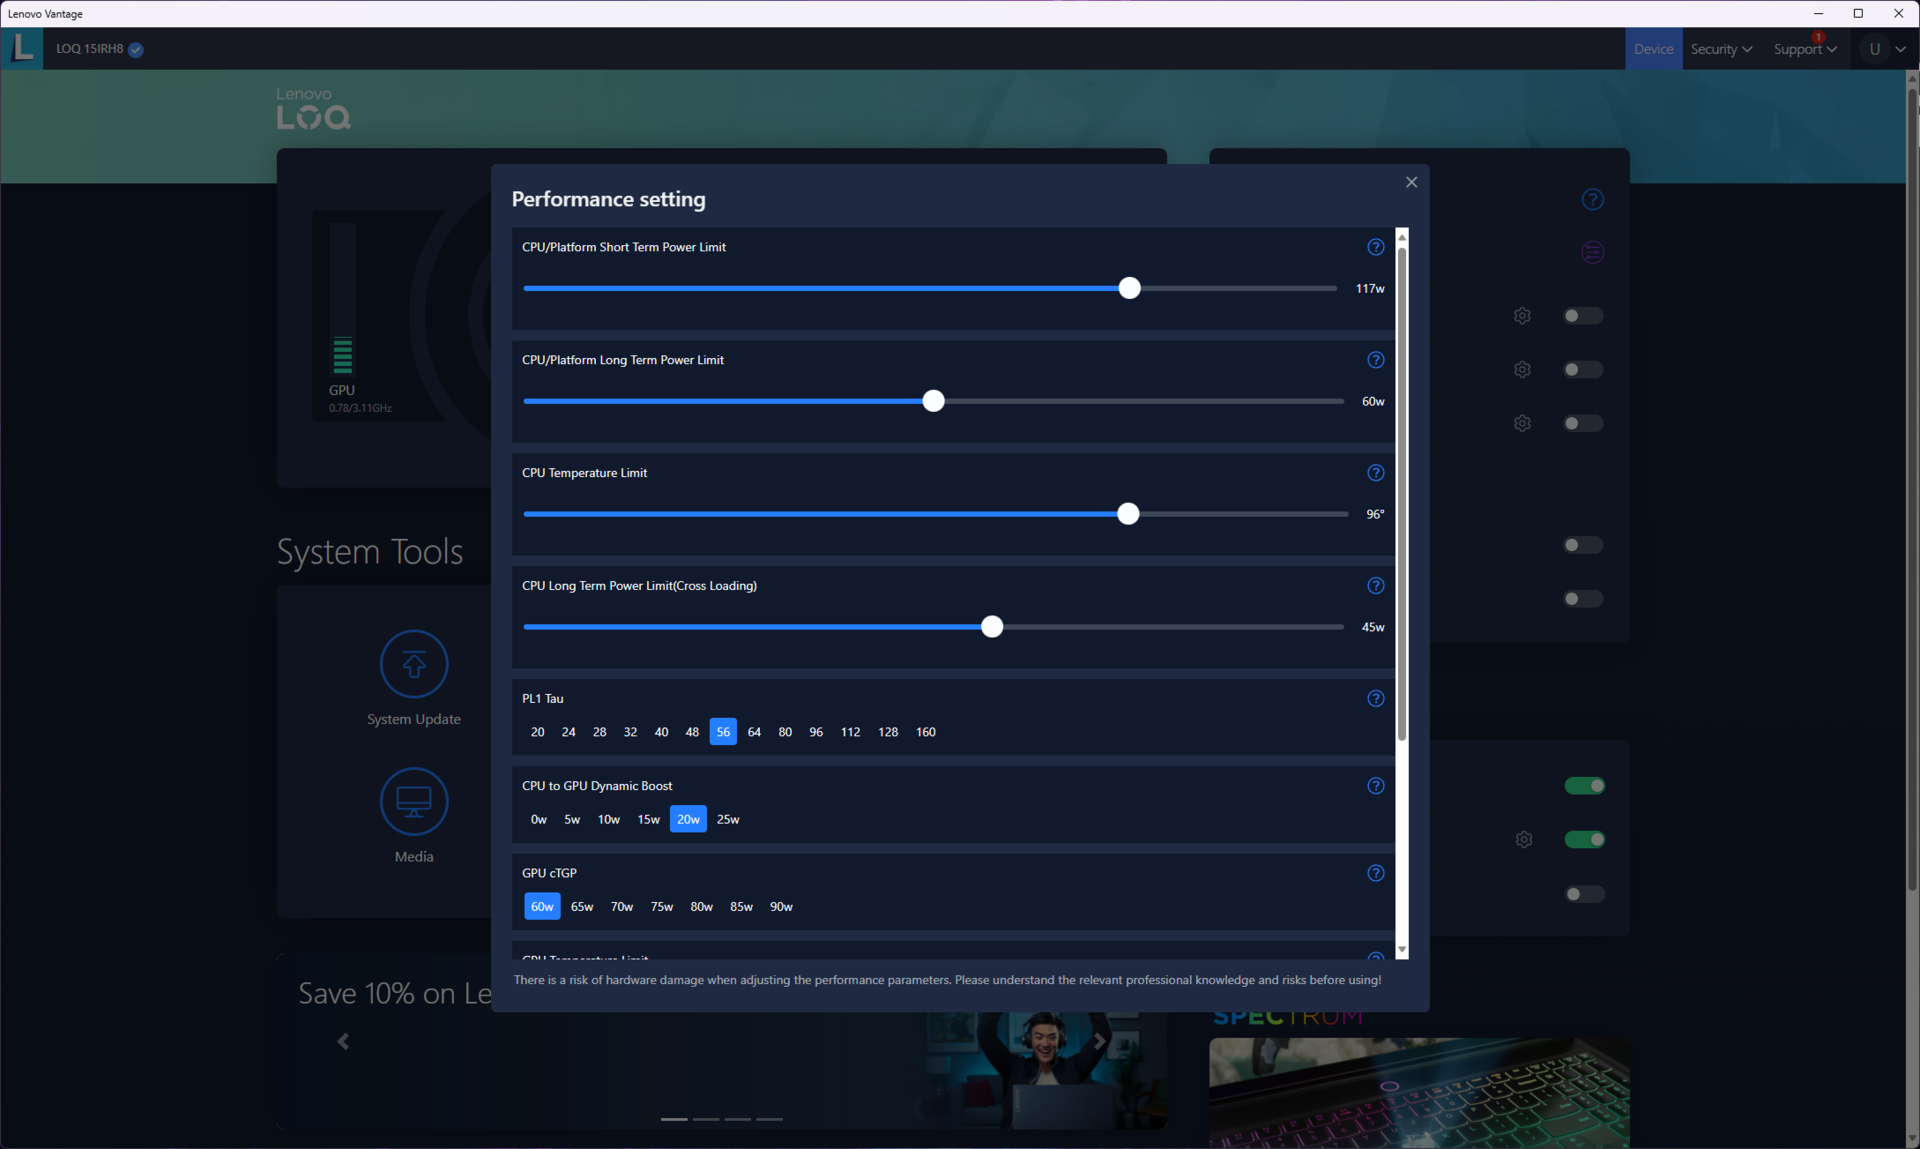Choose 90w for GPU cTGP
The width and height of the screenshot is (1920, 1149).
pyautogui.click(x=781, y=907)
